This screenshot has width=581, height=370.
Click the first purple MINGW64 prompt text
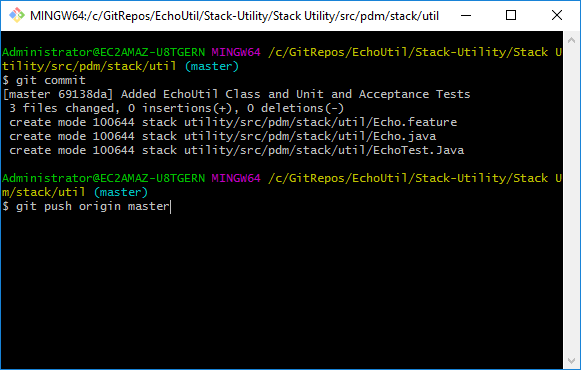[x=236, y=52]
